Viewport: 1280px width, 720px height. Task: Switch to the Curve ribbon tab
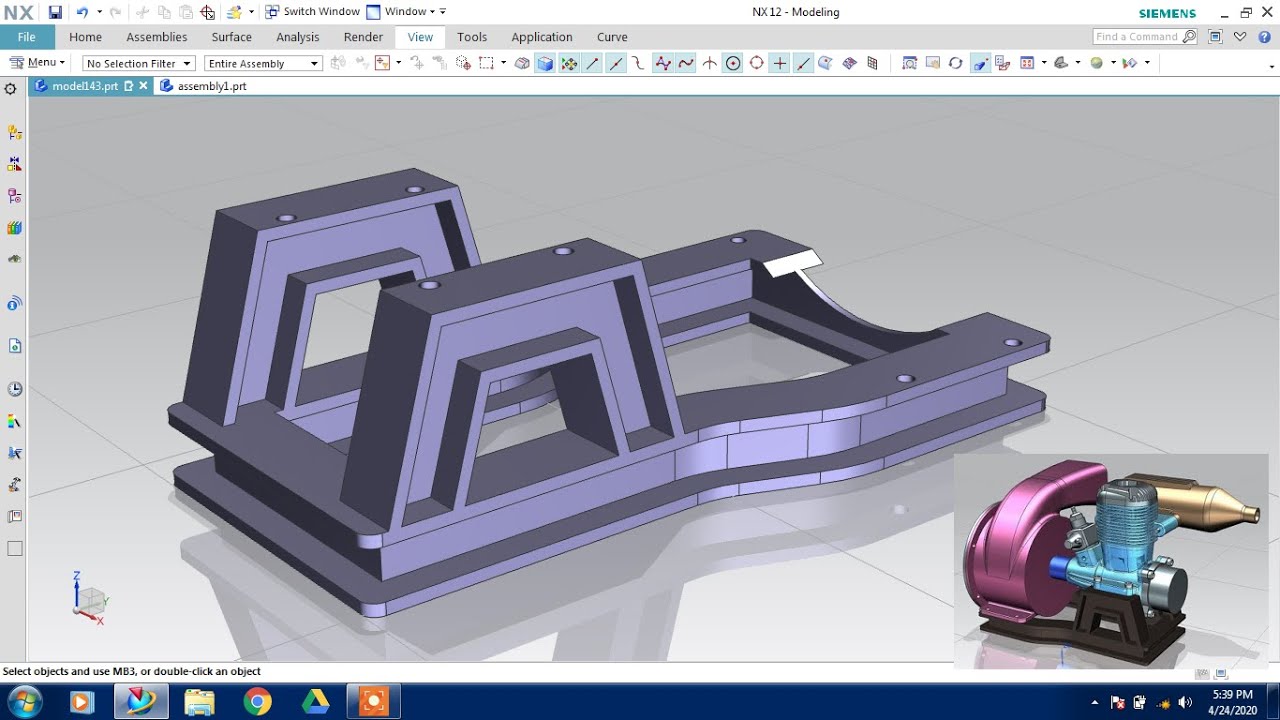click(612, 37)
